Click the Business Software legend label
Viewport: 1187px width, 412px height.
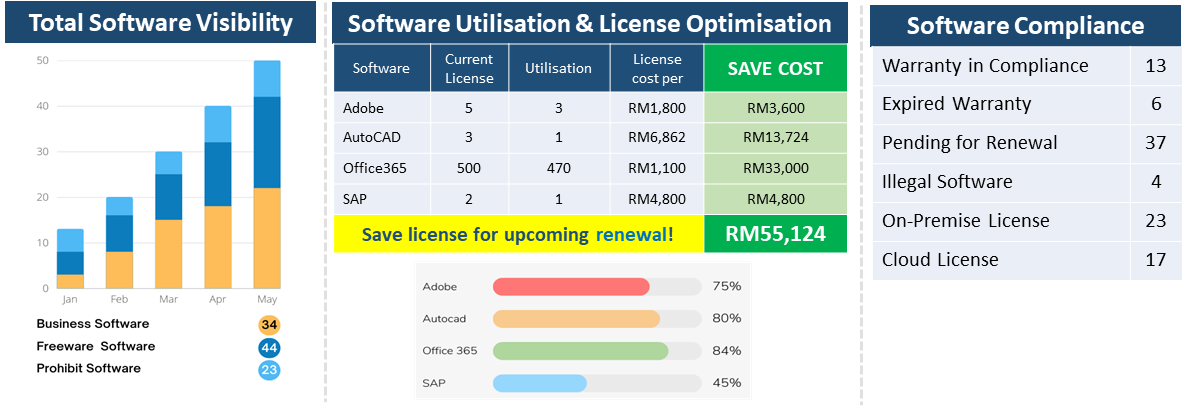pyautogui.click(x=92, y=324)
